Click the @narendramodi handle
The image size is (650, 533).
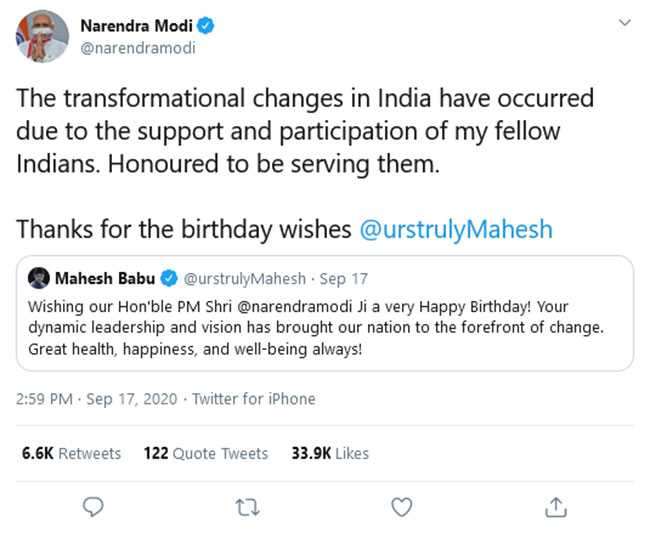pos(137,47)
